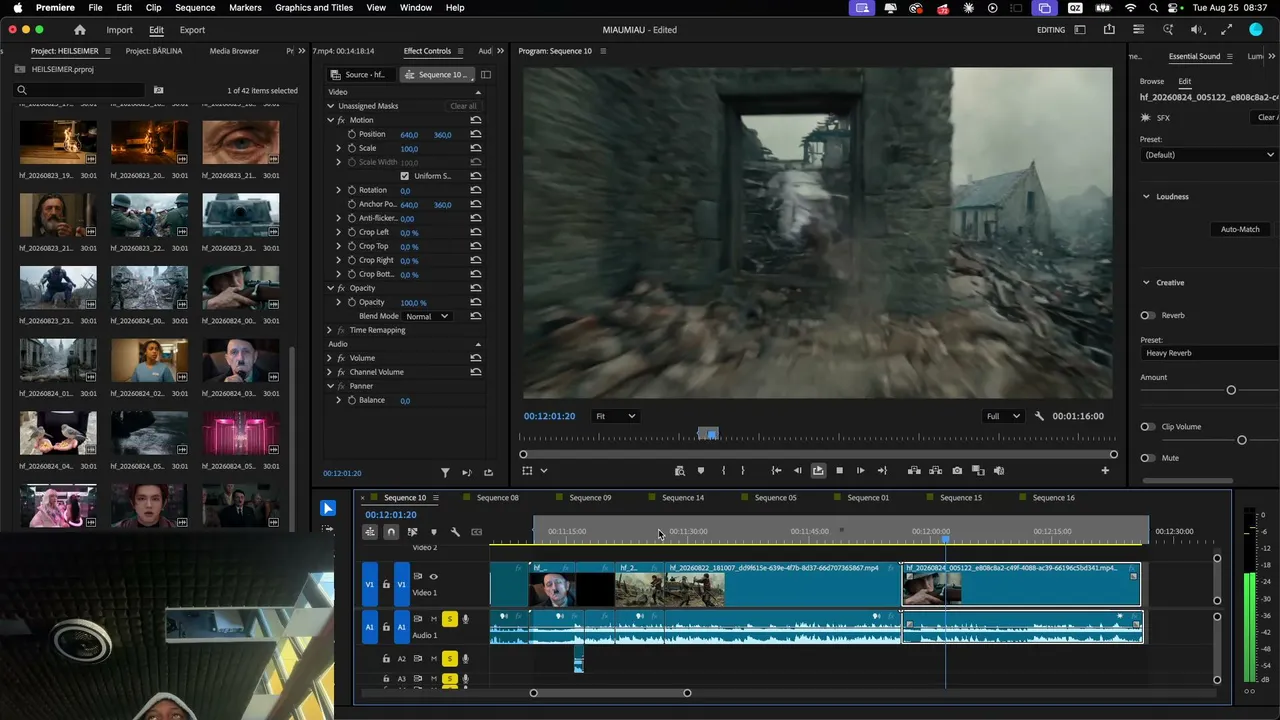
Task: Reset the Opacity value parameter
Action: point(476,302)
